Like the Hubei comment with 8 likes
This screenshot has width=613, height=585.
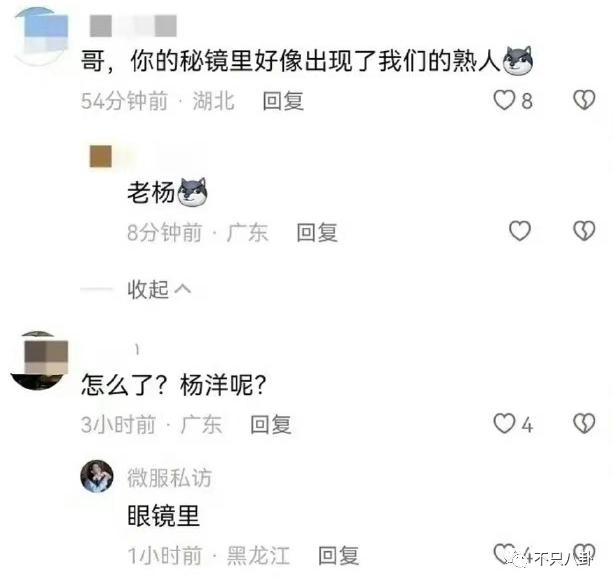tap(504, 100)
